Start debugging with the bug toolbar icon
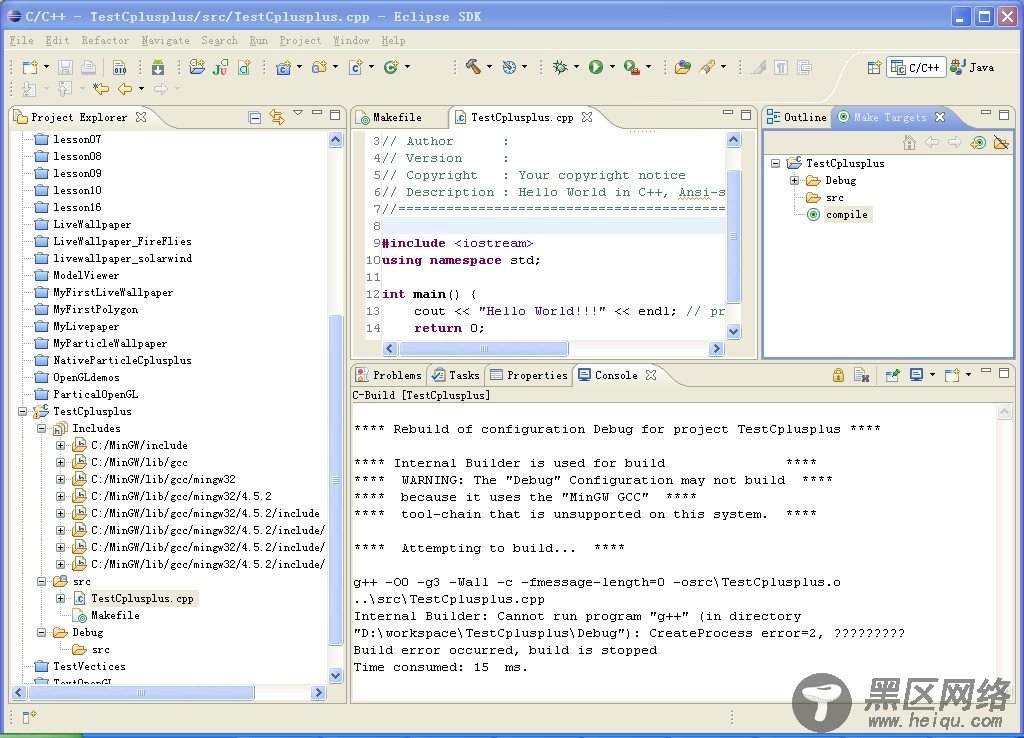This screenshot has height=738, width=1024. point(560,67)
